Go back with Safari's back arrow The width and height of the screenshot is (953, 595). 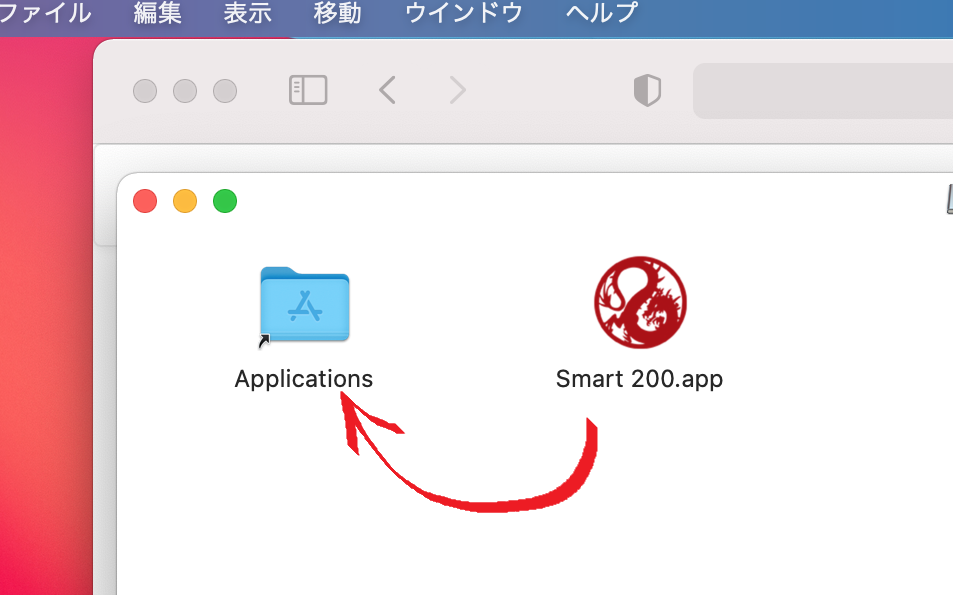pos(388,91)
